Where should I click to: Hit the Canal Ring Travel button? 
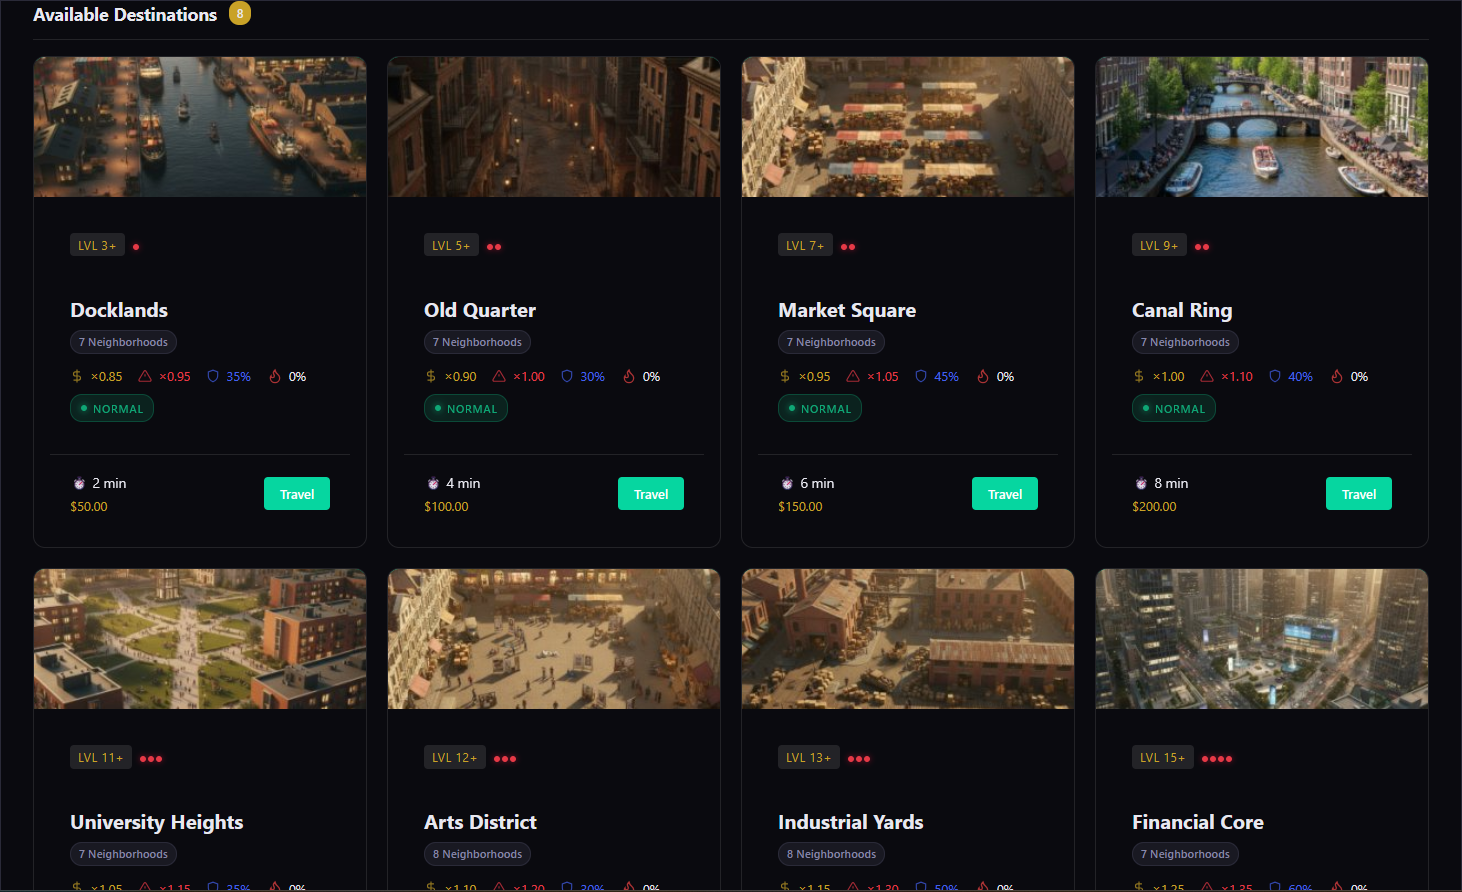[1358, 494]
